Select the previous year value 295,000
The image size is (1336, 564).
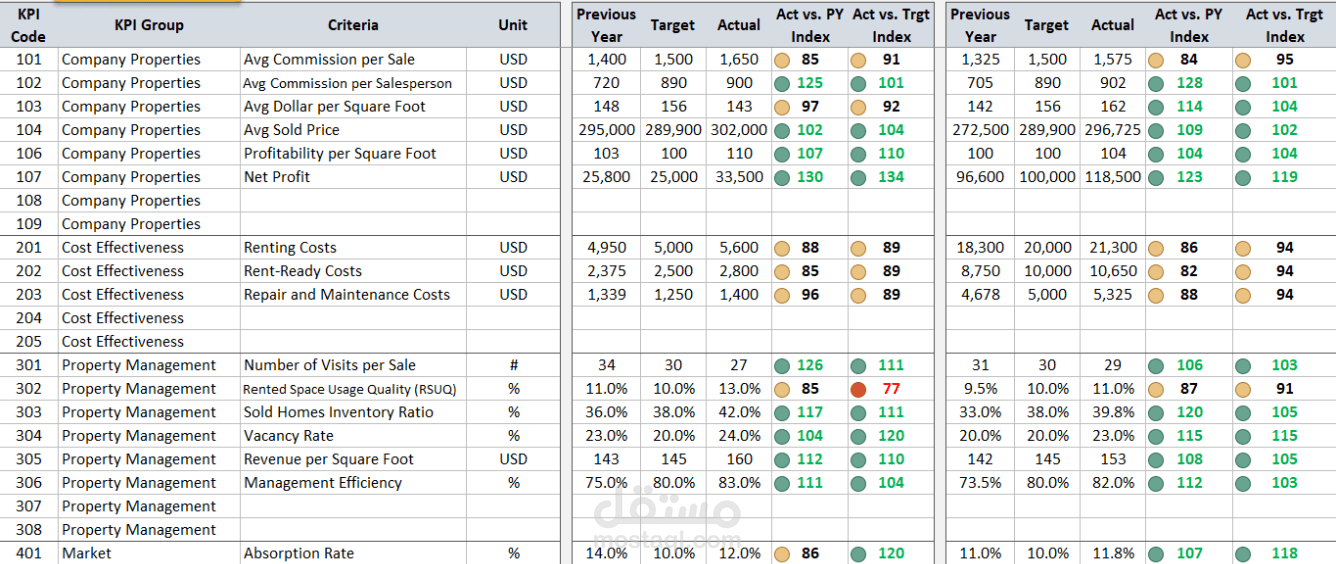(x=606, y=130)
